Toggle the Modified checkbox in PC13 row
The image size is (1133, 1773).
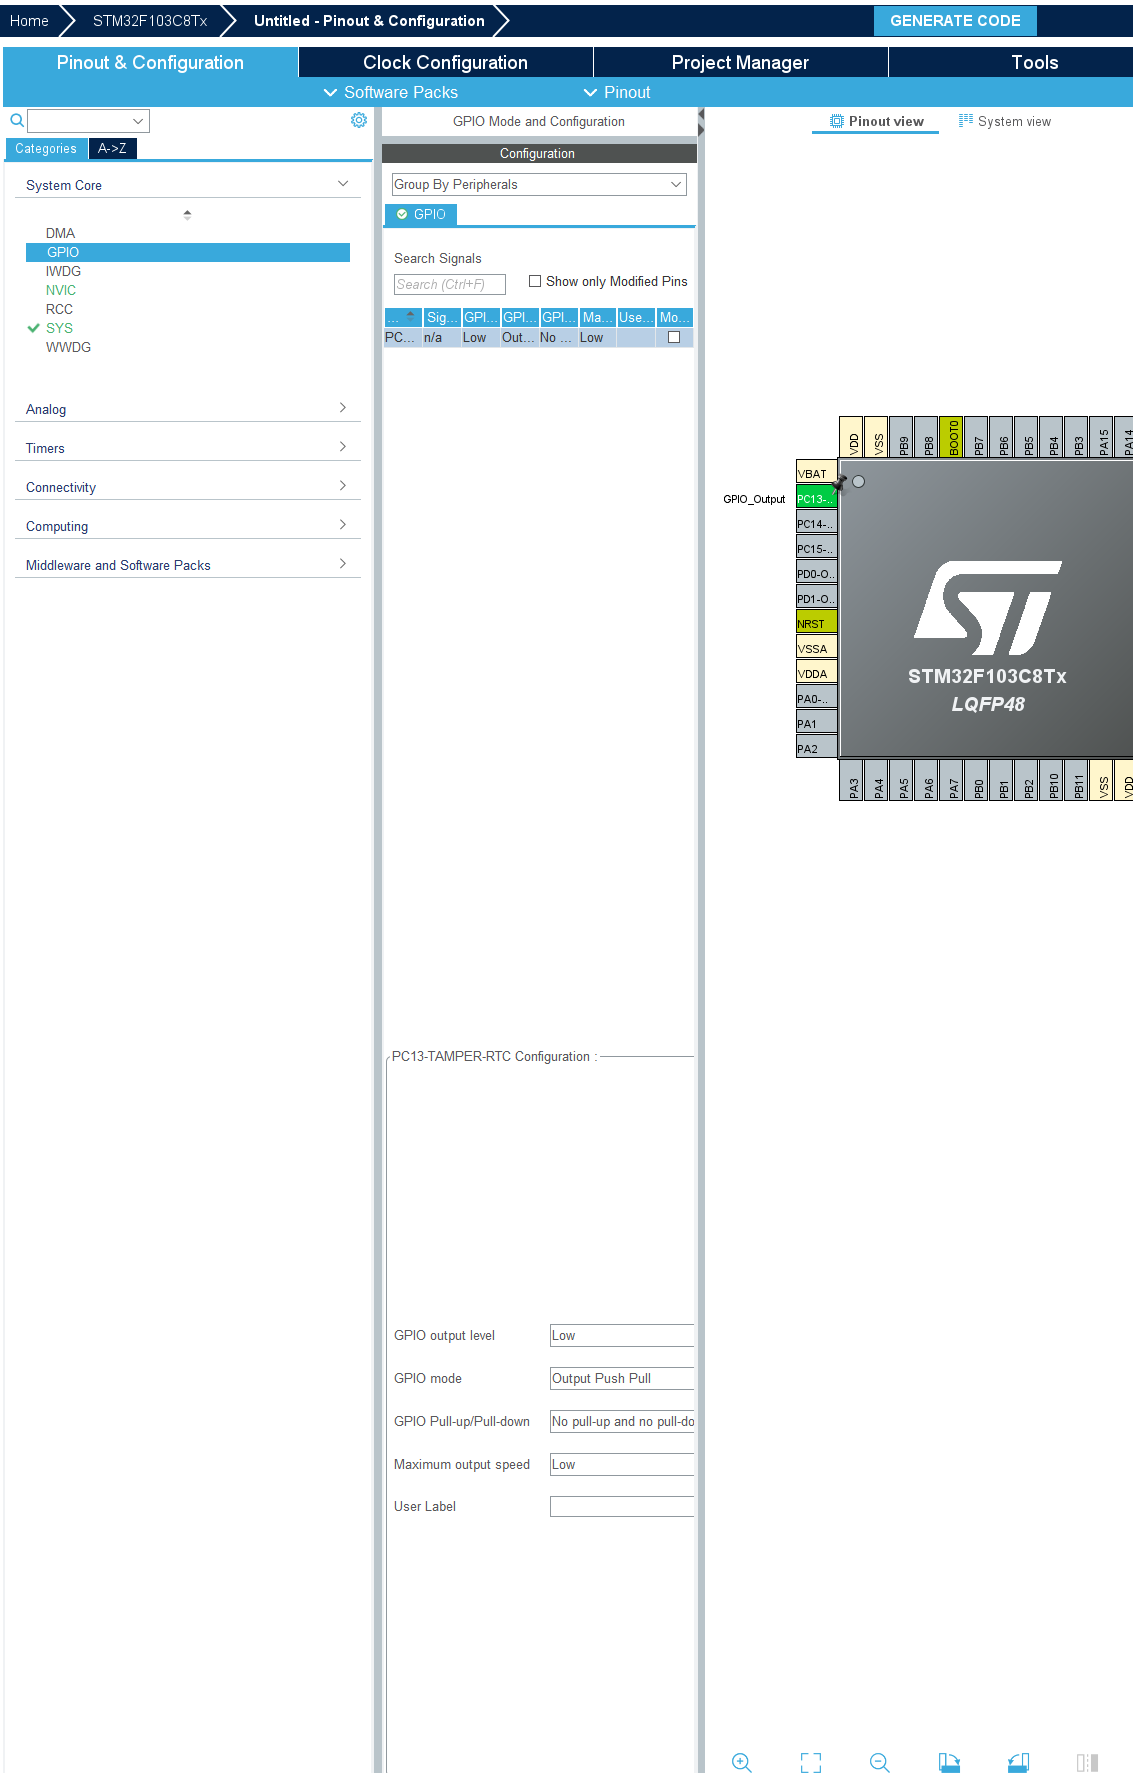pos(674,337)
